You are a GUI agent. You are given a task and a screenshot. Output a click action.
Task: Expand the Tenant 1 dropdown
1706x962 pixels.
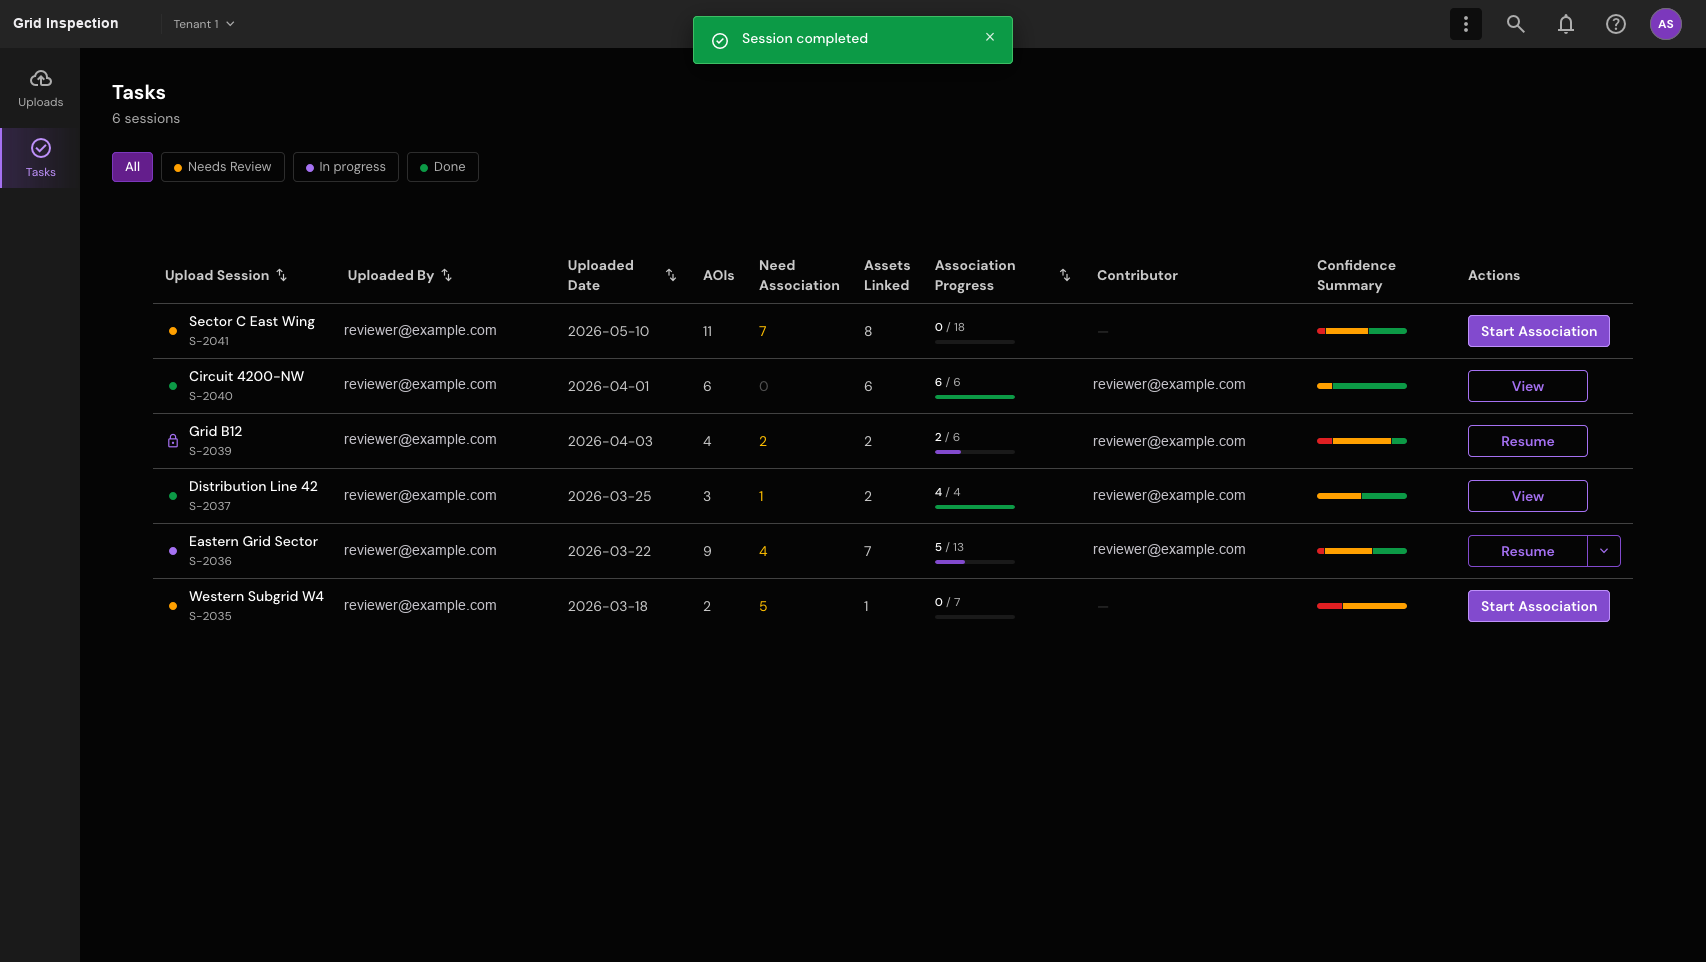204,24
